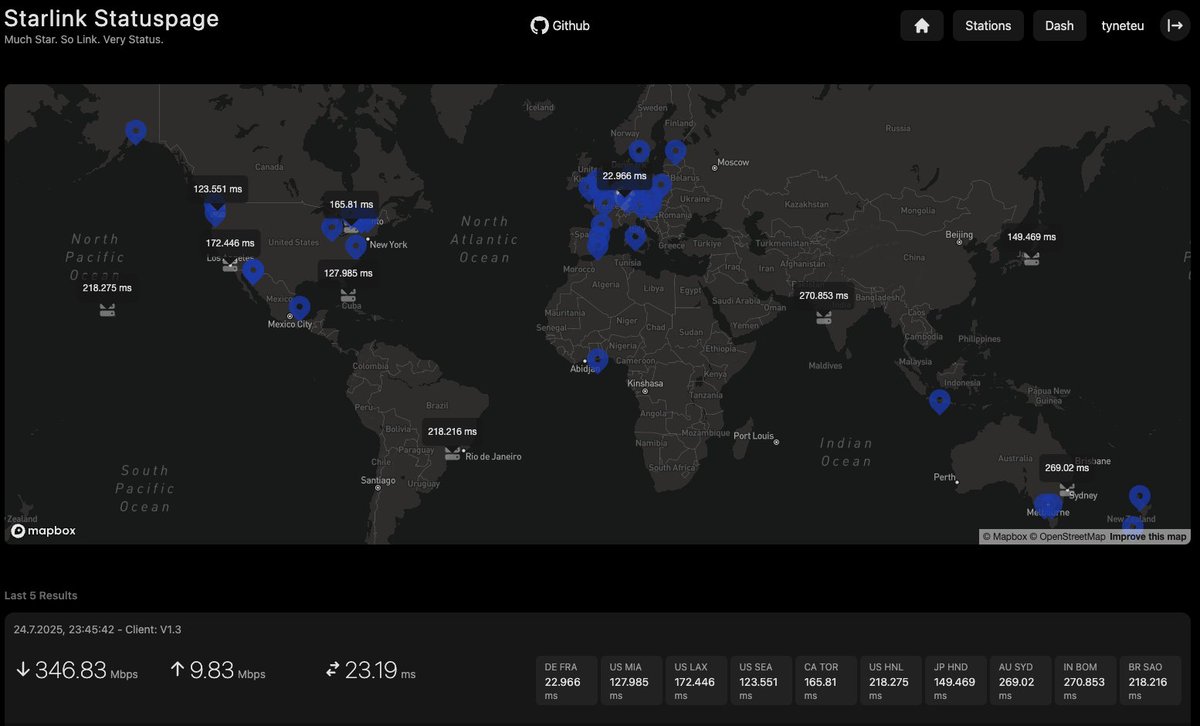
Task: Click the 22.966 ms map label
Action: (x=624, y=176)
